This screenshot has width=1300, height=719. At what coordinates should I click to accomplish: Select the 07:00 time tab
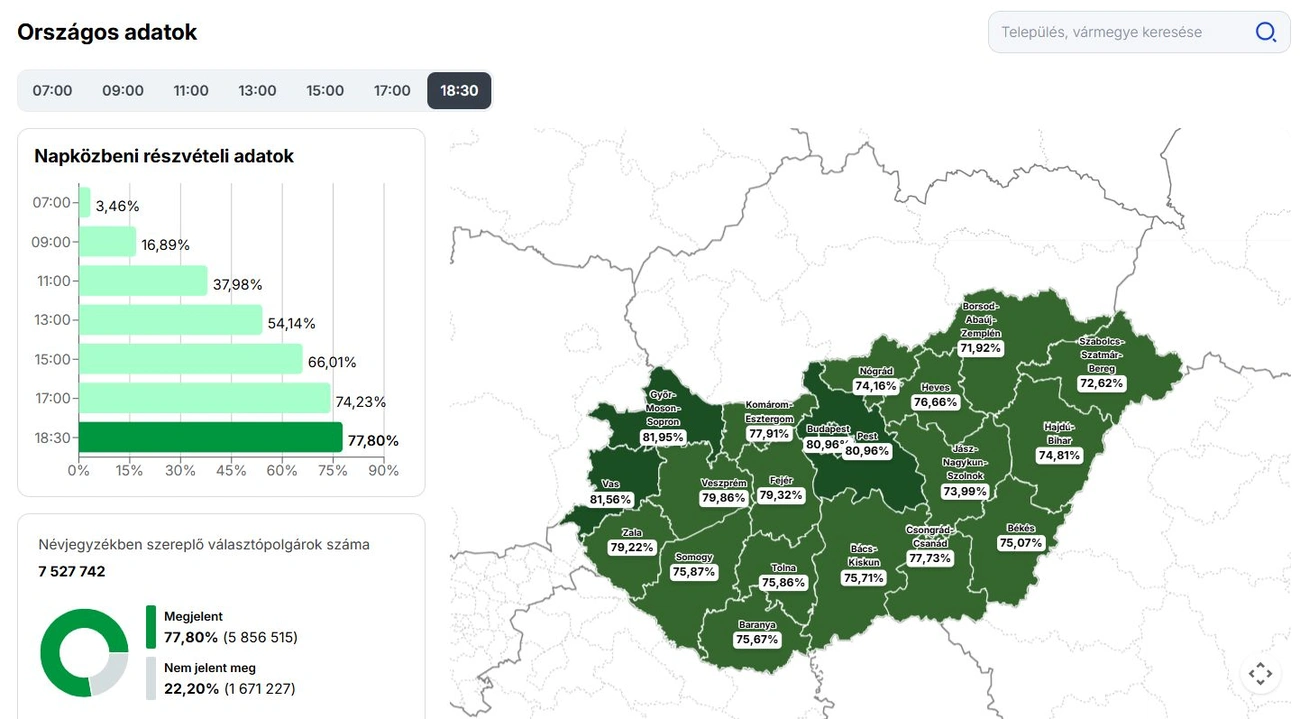point(52,91)
